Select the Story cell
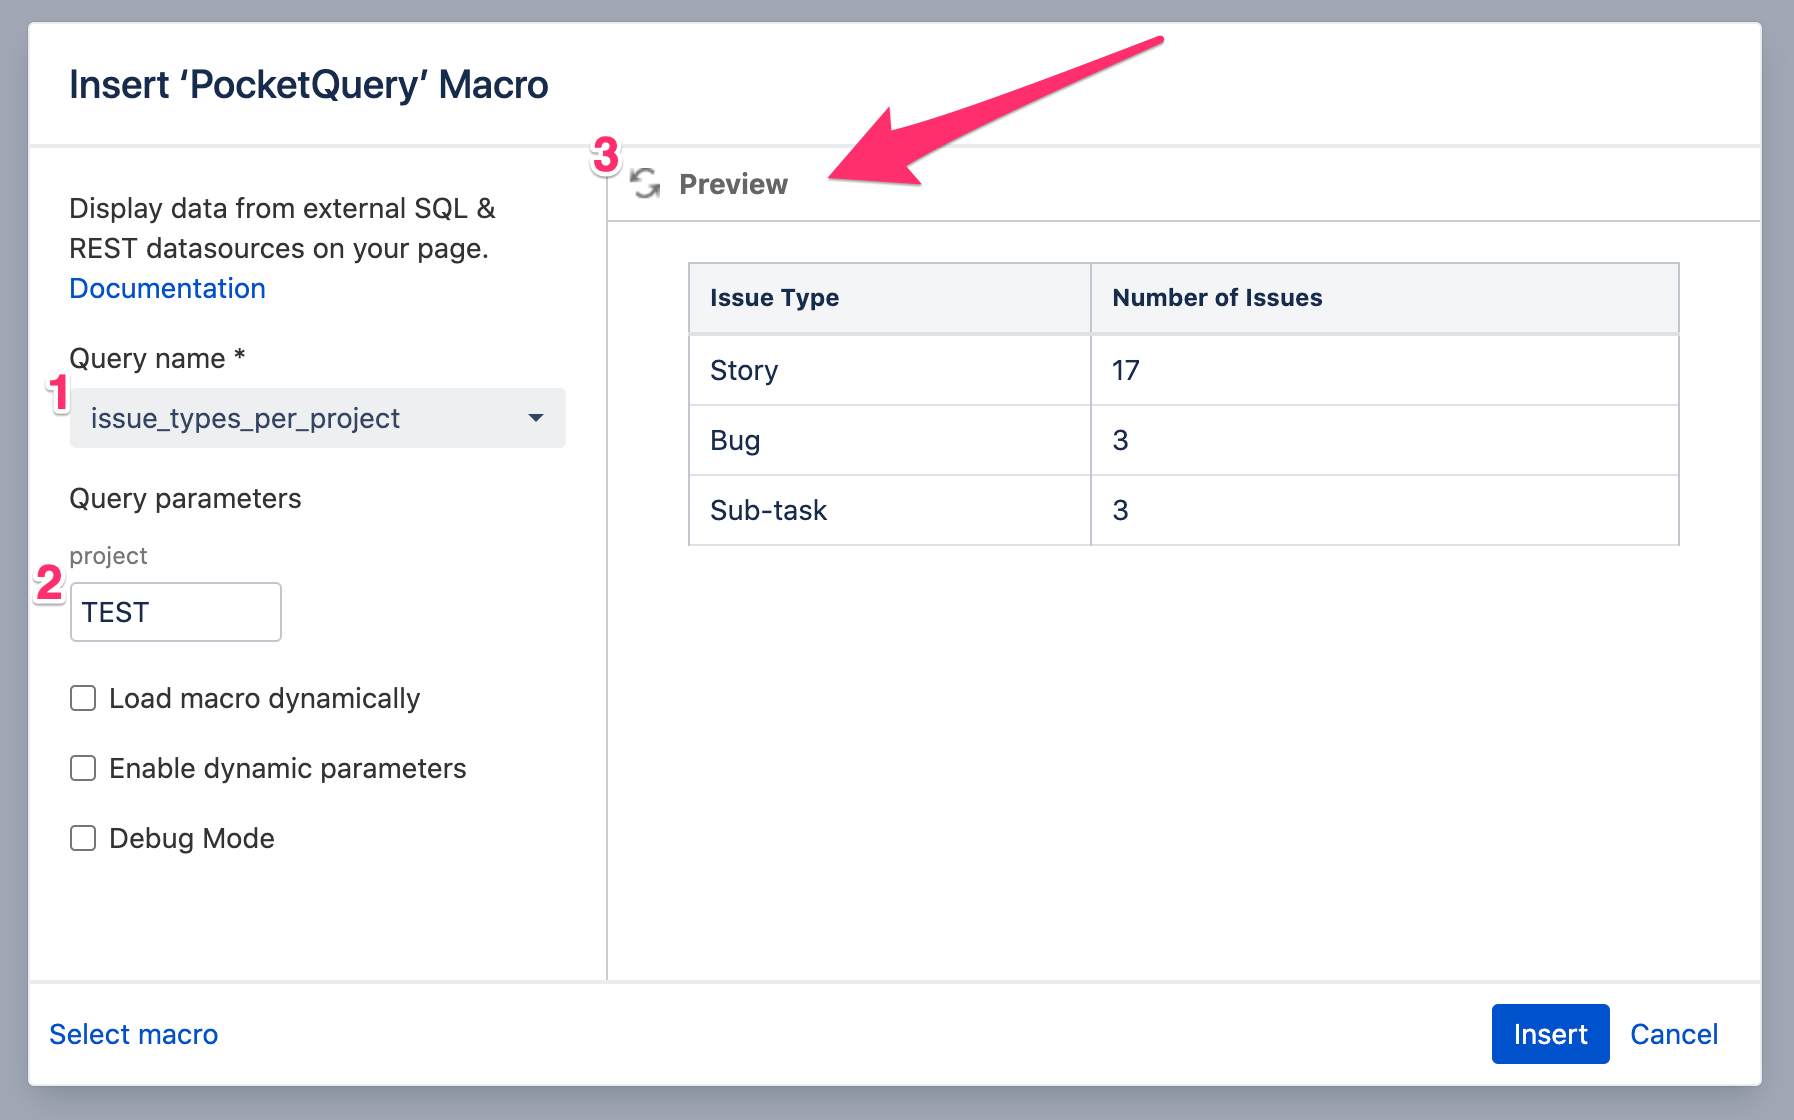Viewport: 1794px width, 1120px height. pos(889,370)
